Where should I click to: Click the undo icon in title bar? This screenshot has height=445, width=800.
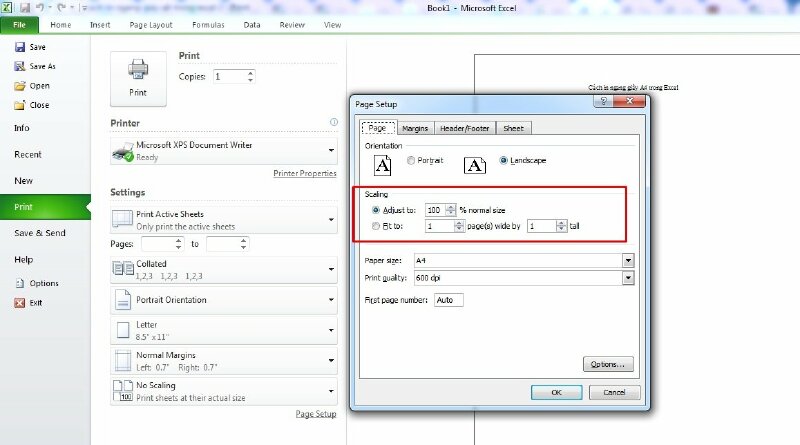(x=40, y=8)
